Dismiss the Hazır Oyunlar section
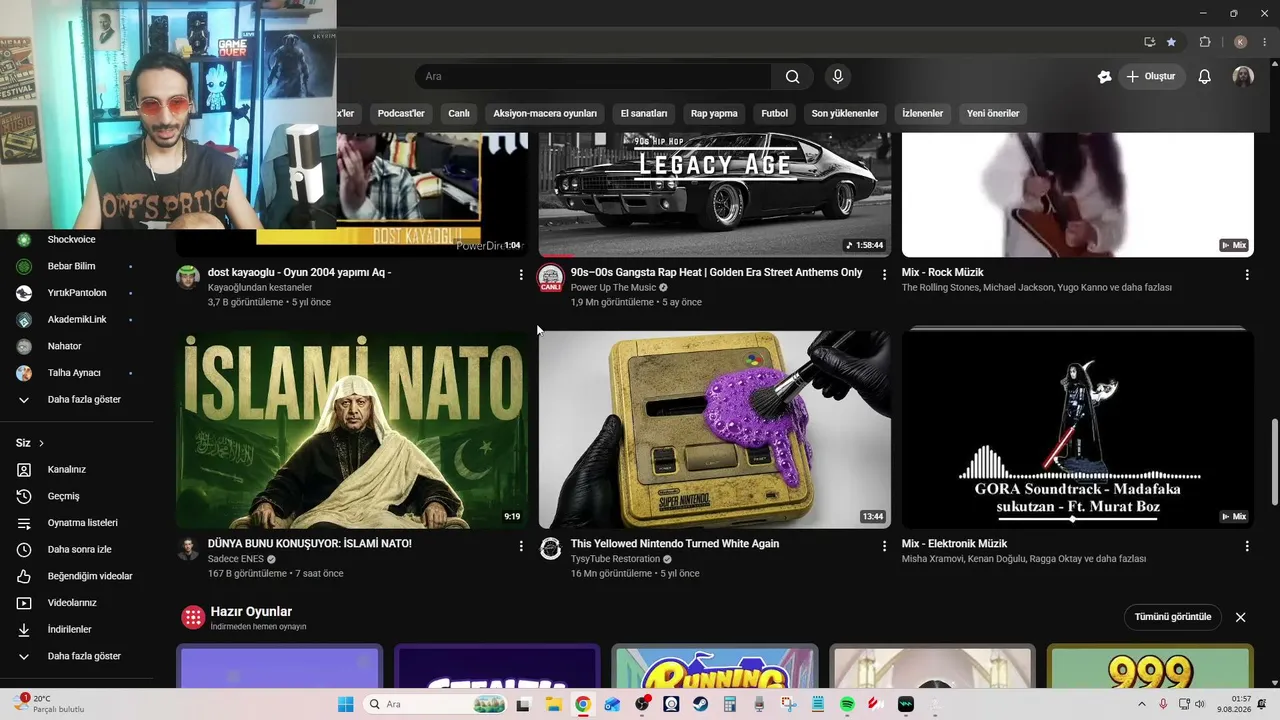The height and width of the screenshot is (720, 1280). 1240,617
